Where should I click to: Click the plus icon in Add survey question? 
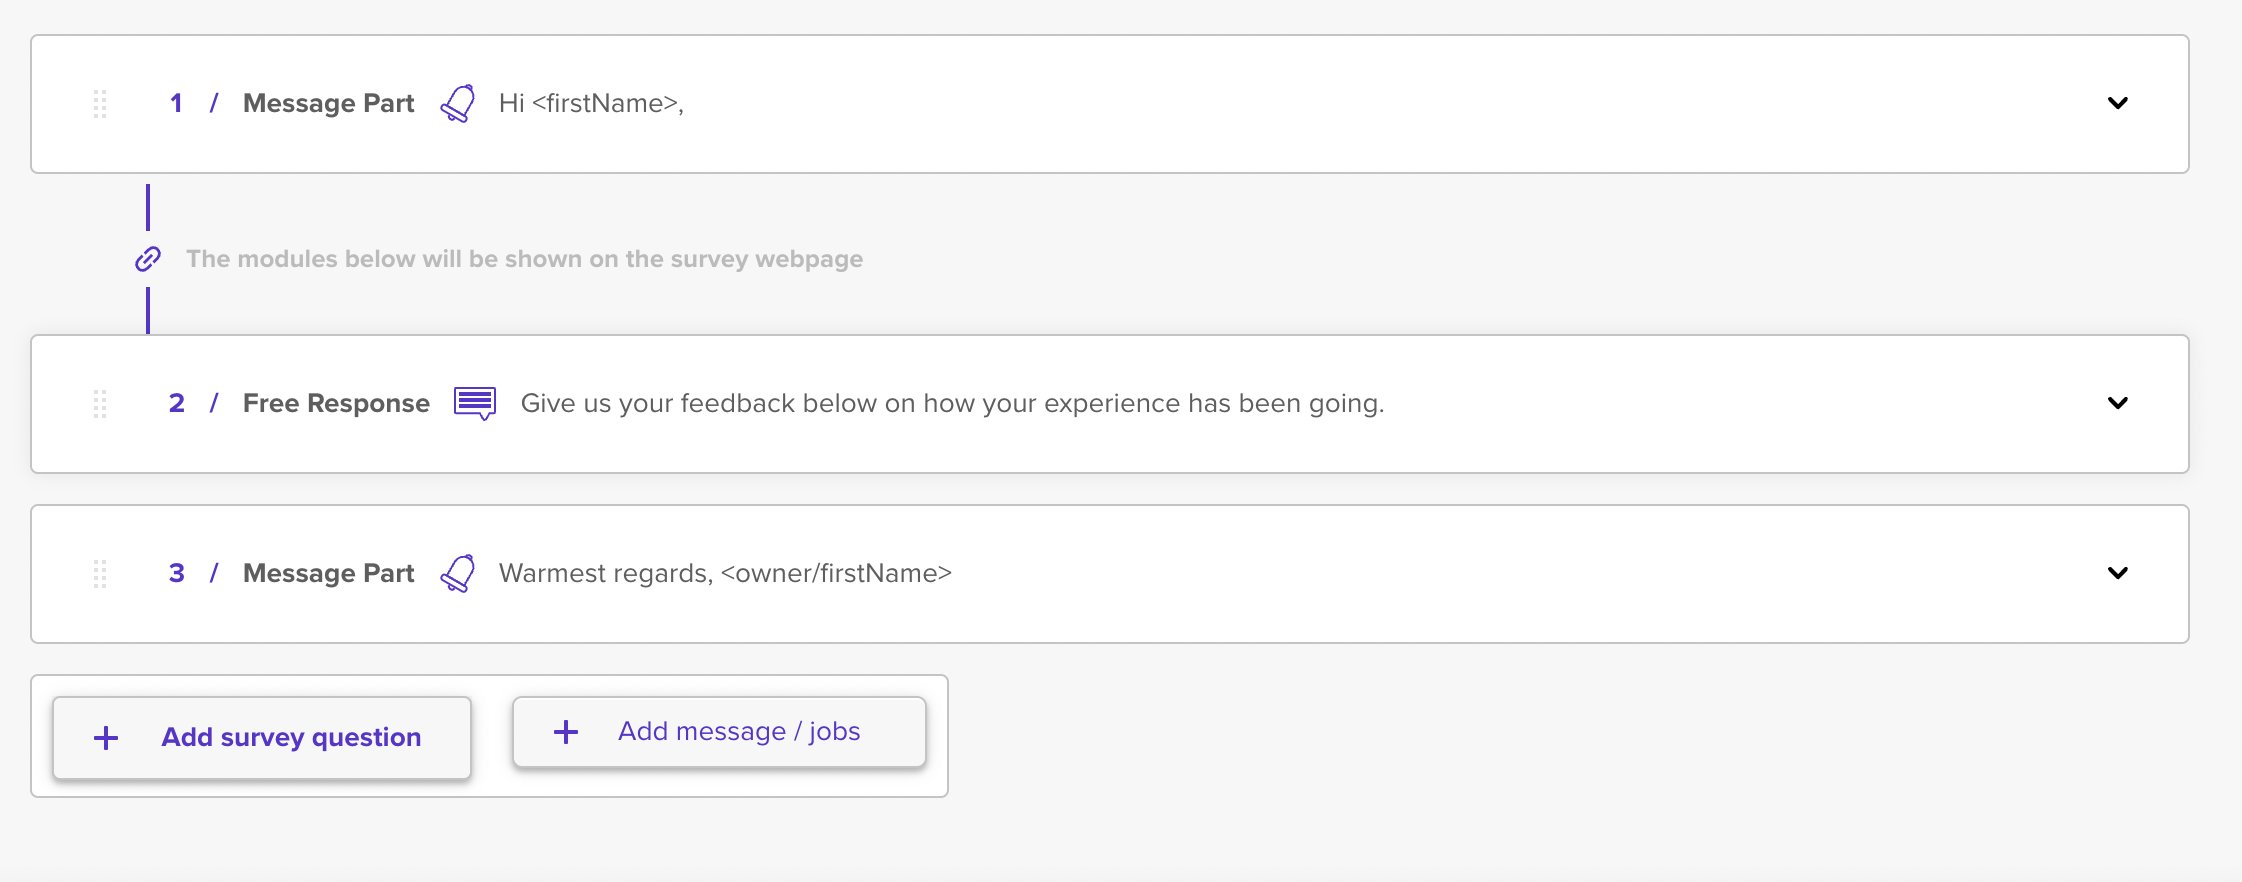(106, 738)
